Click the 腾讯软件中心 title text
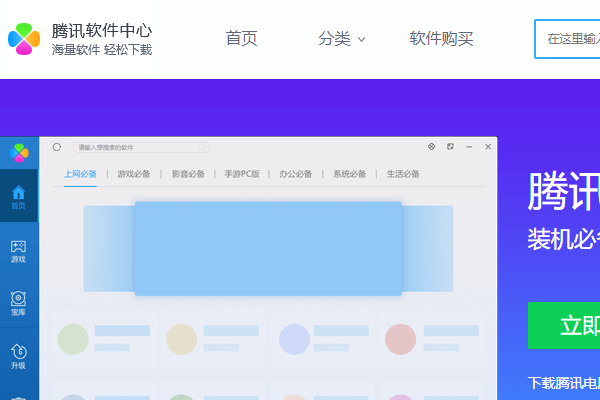Viewport: 600px width, 400px height. point(102,31)
